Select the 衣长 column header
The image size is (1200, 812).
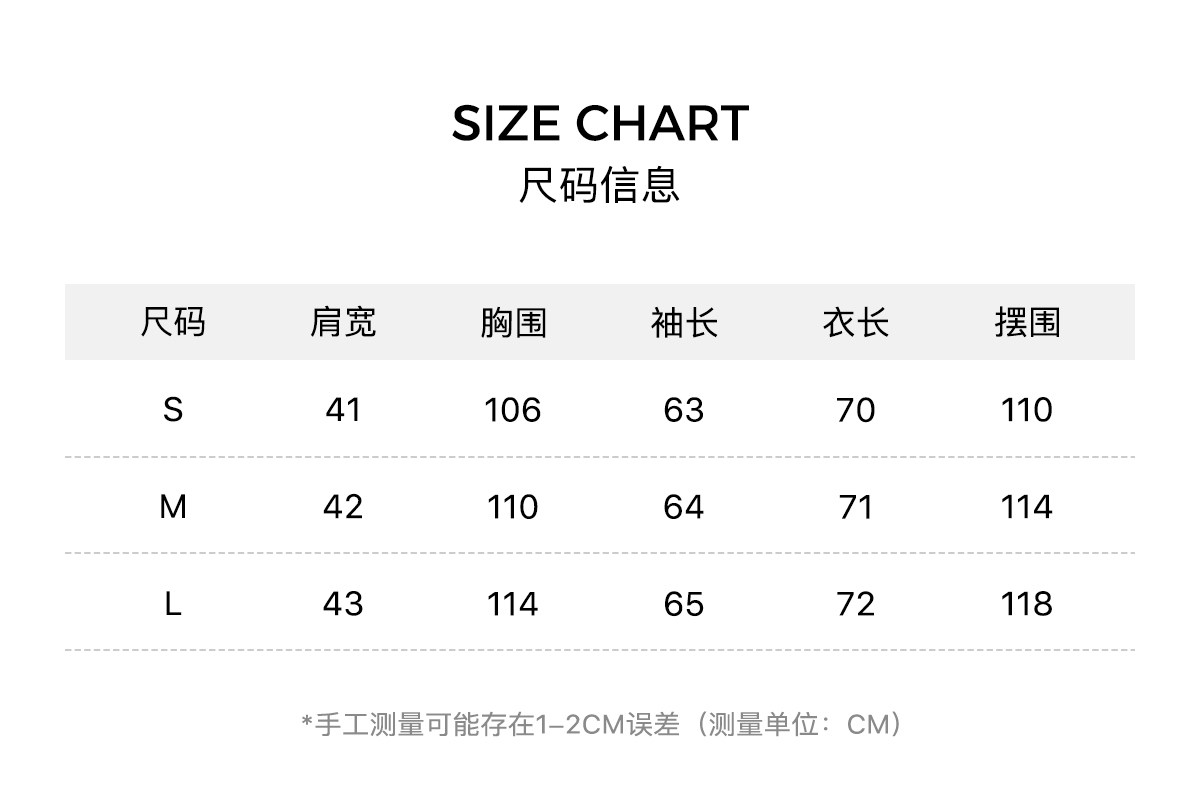click(x=856, y=323)
